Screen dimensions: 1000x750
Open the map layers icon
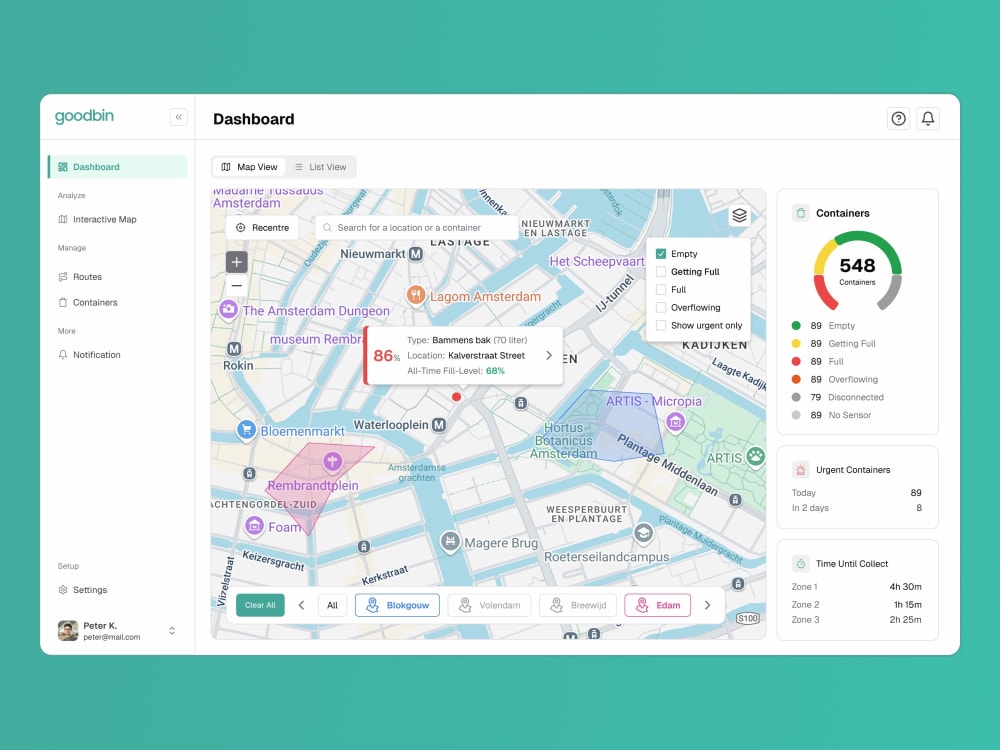[739, 216]
